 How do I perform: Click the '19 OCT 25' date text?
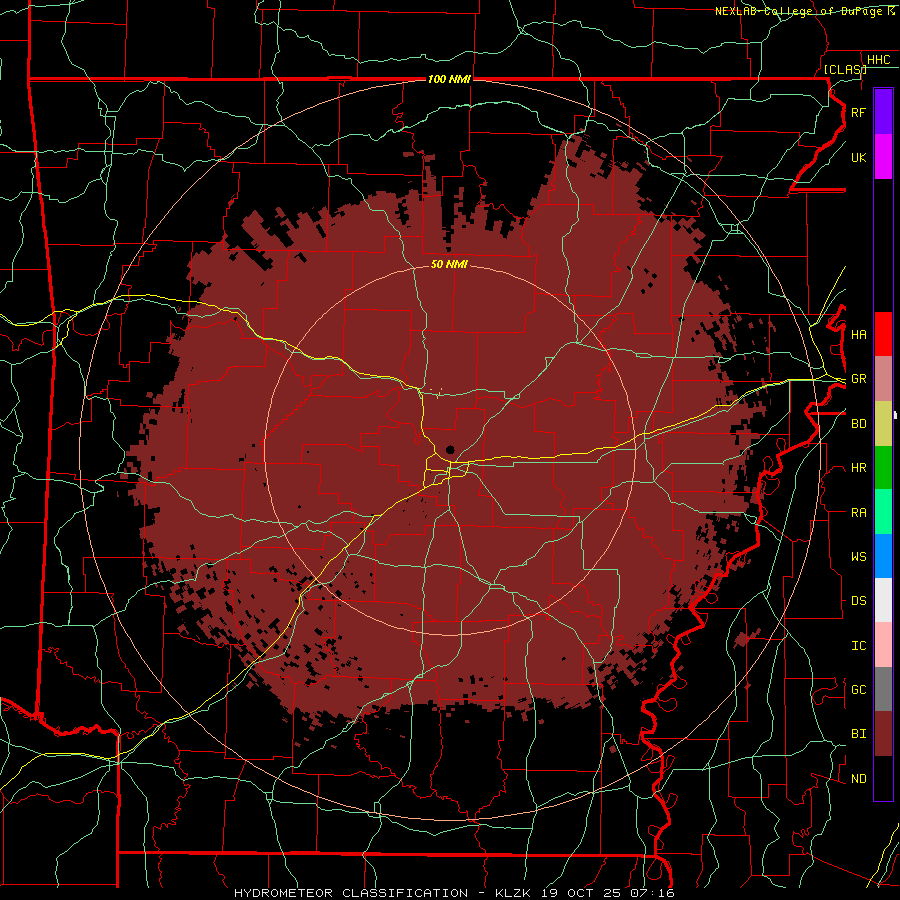(583, 893)
